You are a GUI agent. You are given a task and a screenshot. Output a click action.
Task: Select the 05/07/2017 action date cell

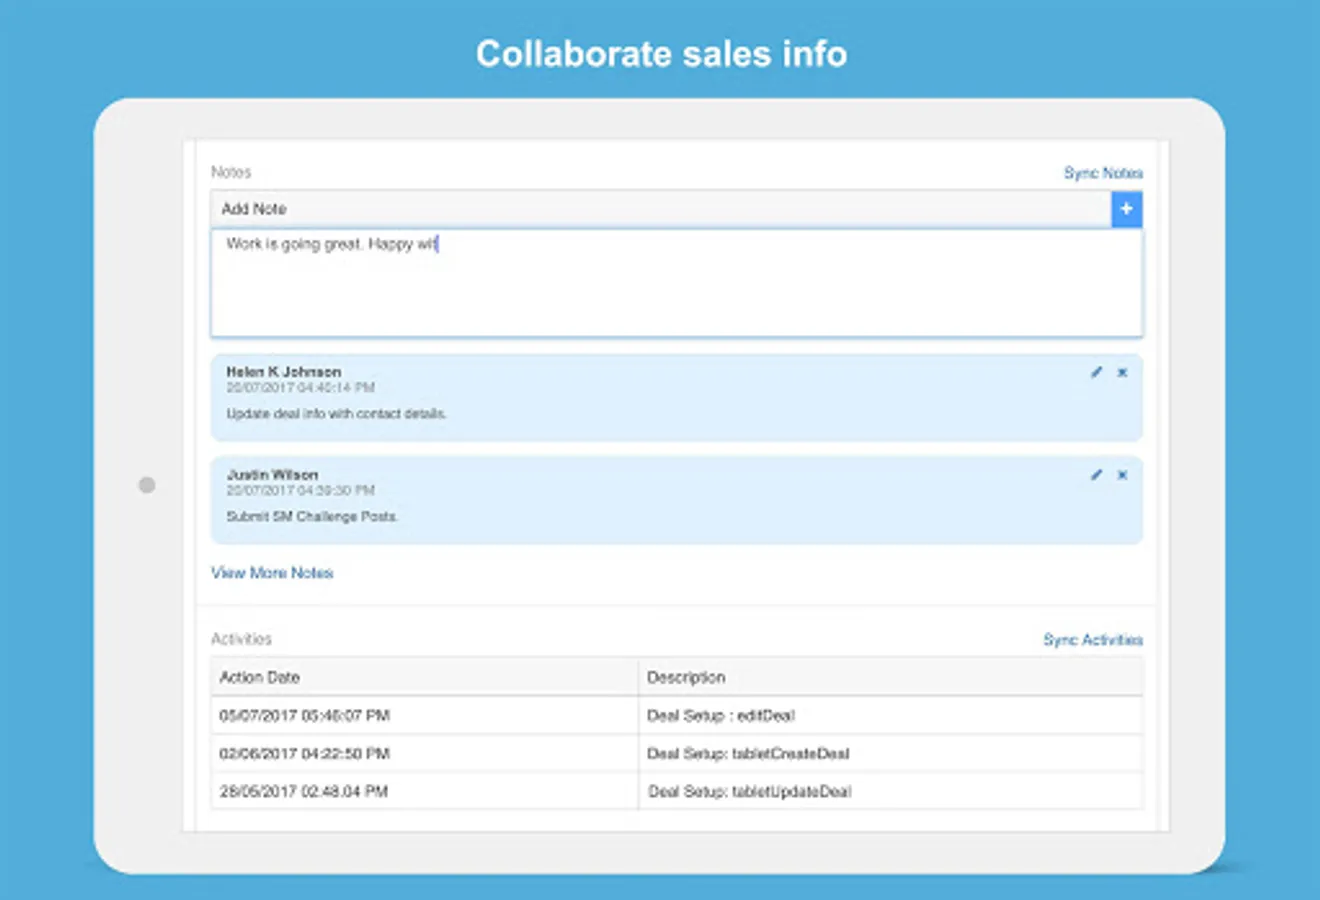click(x=305, y=716)
